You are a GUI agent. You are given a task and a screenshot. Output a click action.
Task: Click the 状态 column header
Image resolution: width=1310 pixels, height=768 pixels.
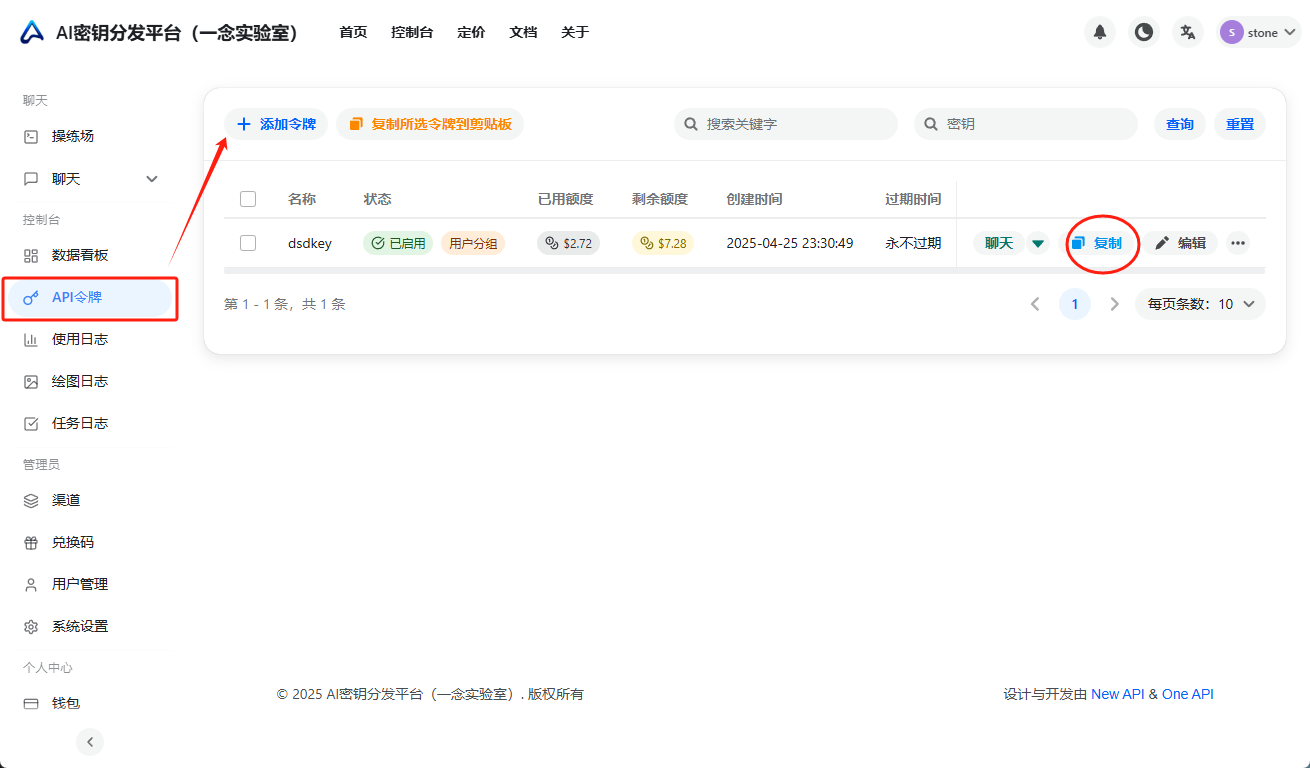(x=378, y=199)
